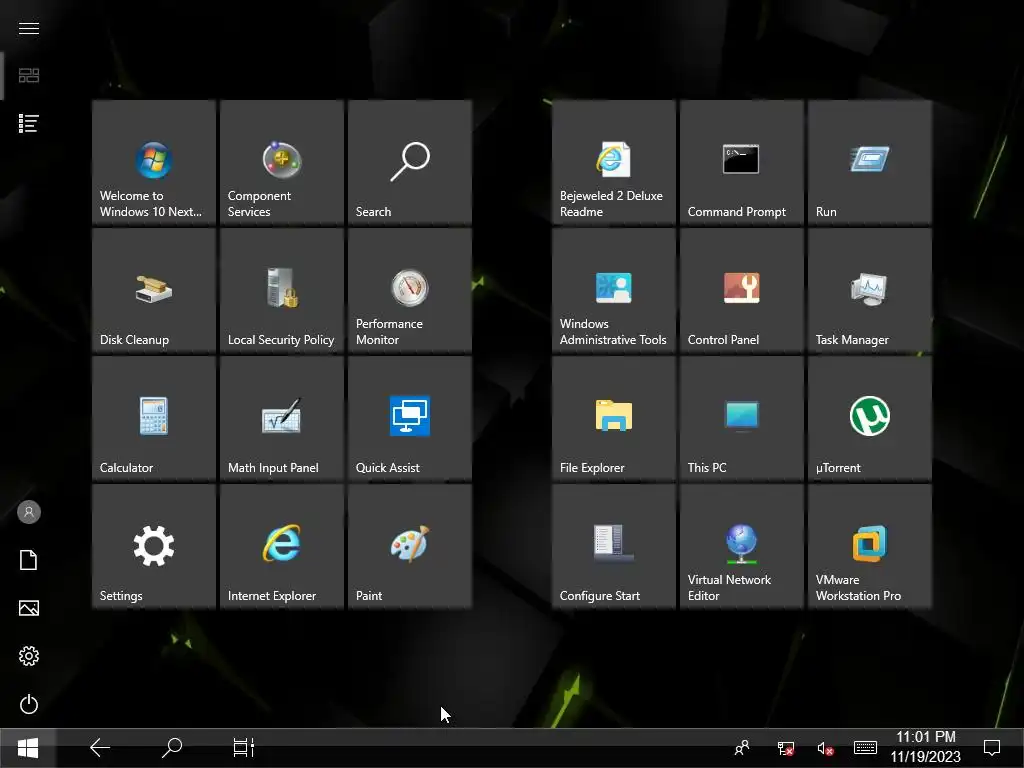Launch Component Services tile
Viewport: 1024px width, 768px height.
coord(282,163)
